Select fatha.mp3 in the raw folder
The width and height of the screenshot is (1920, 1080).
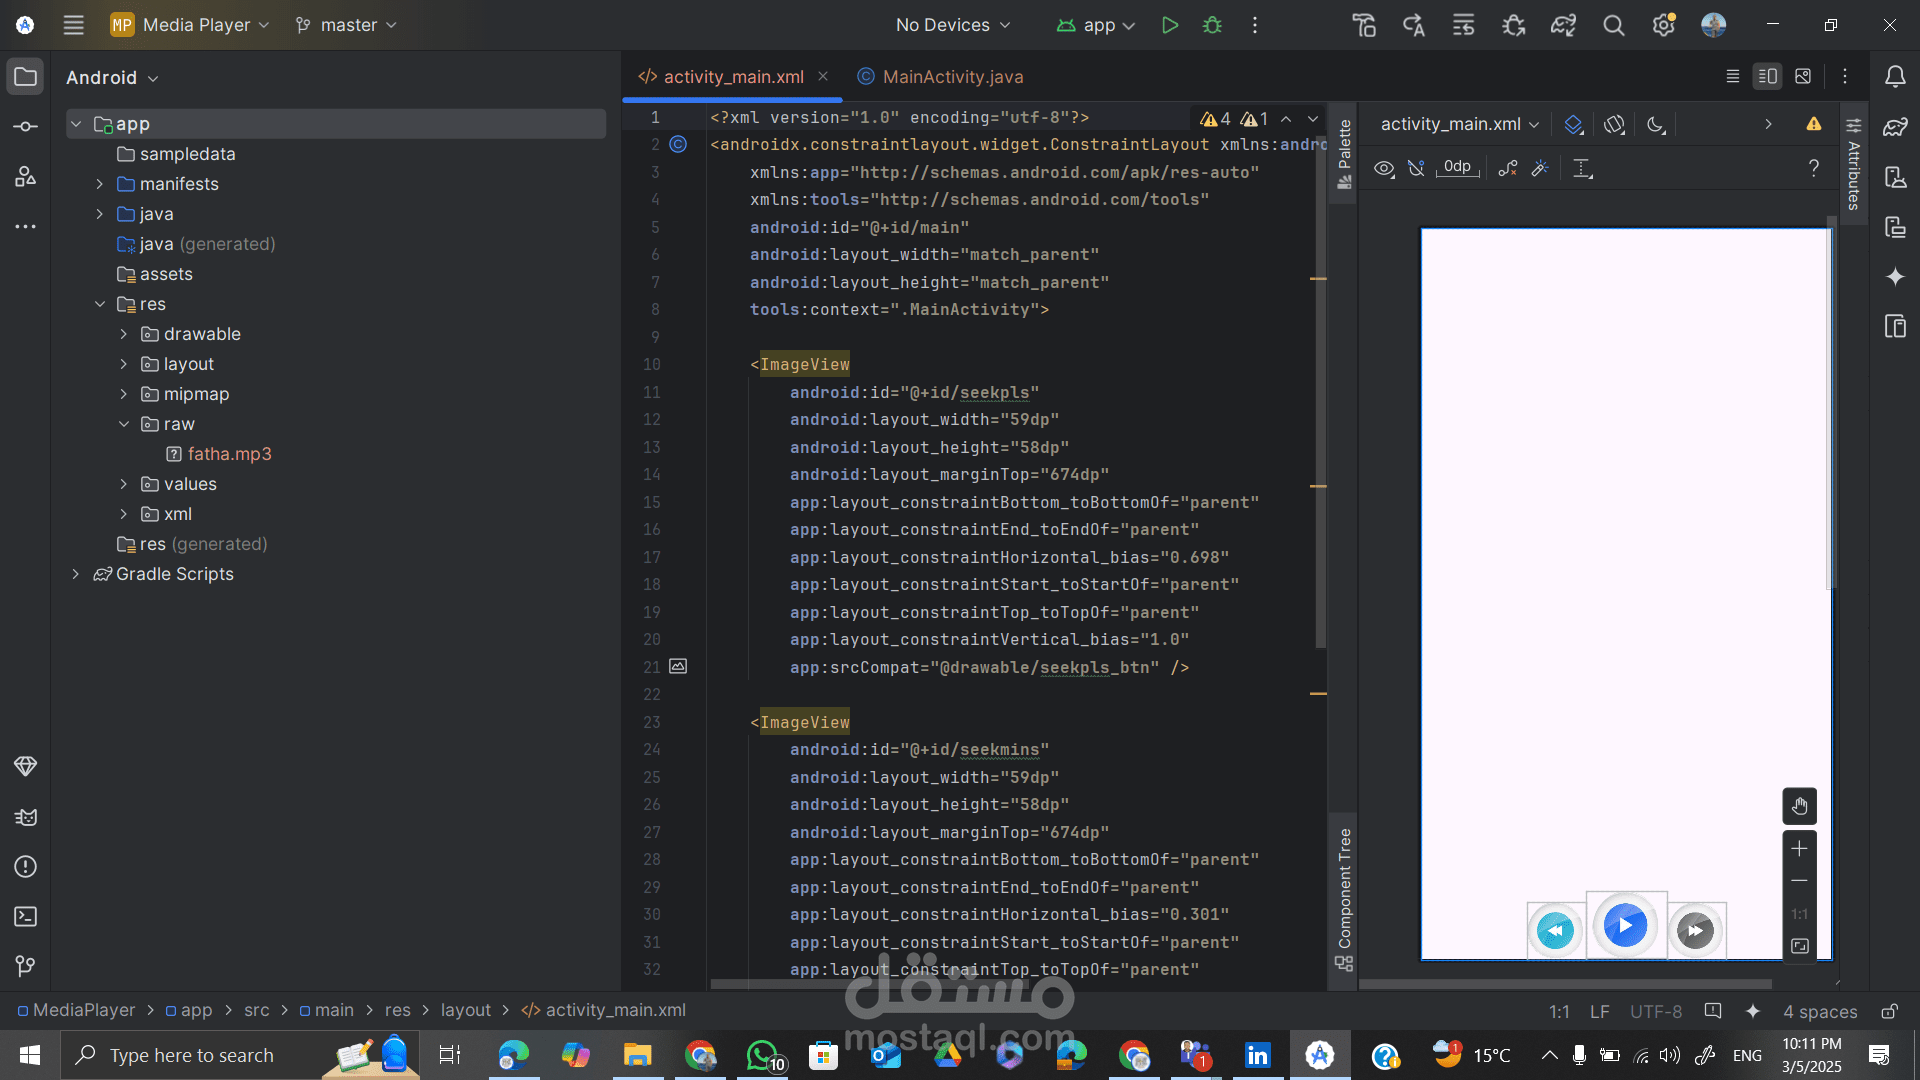tap(229, 454)
